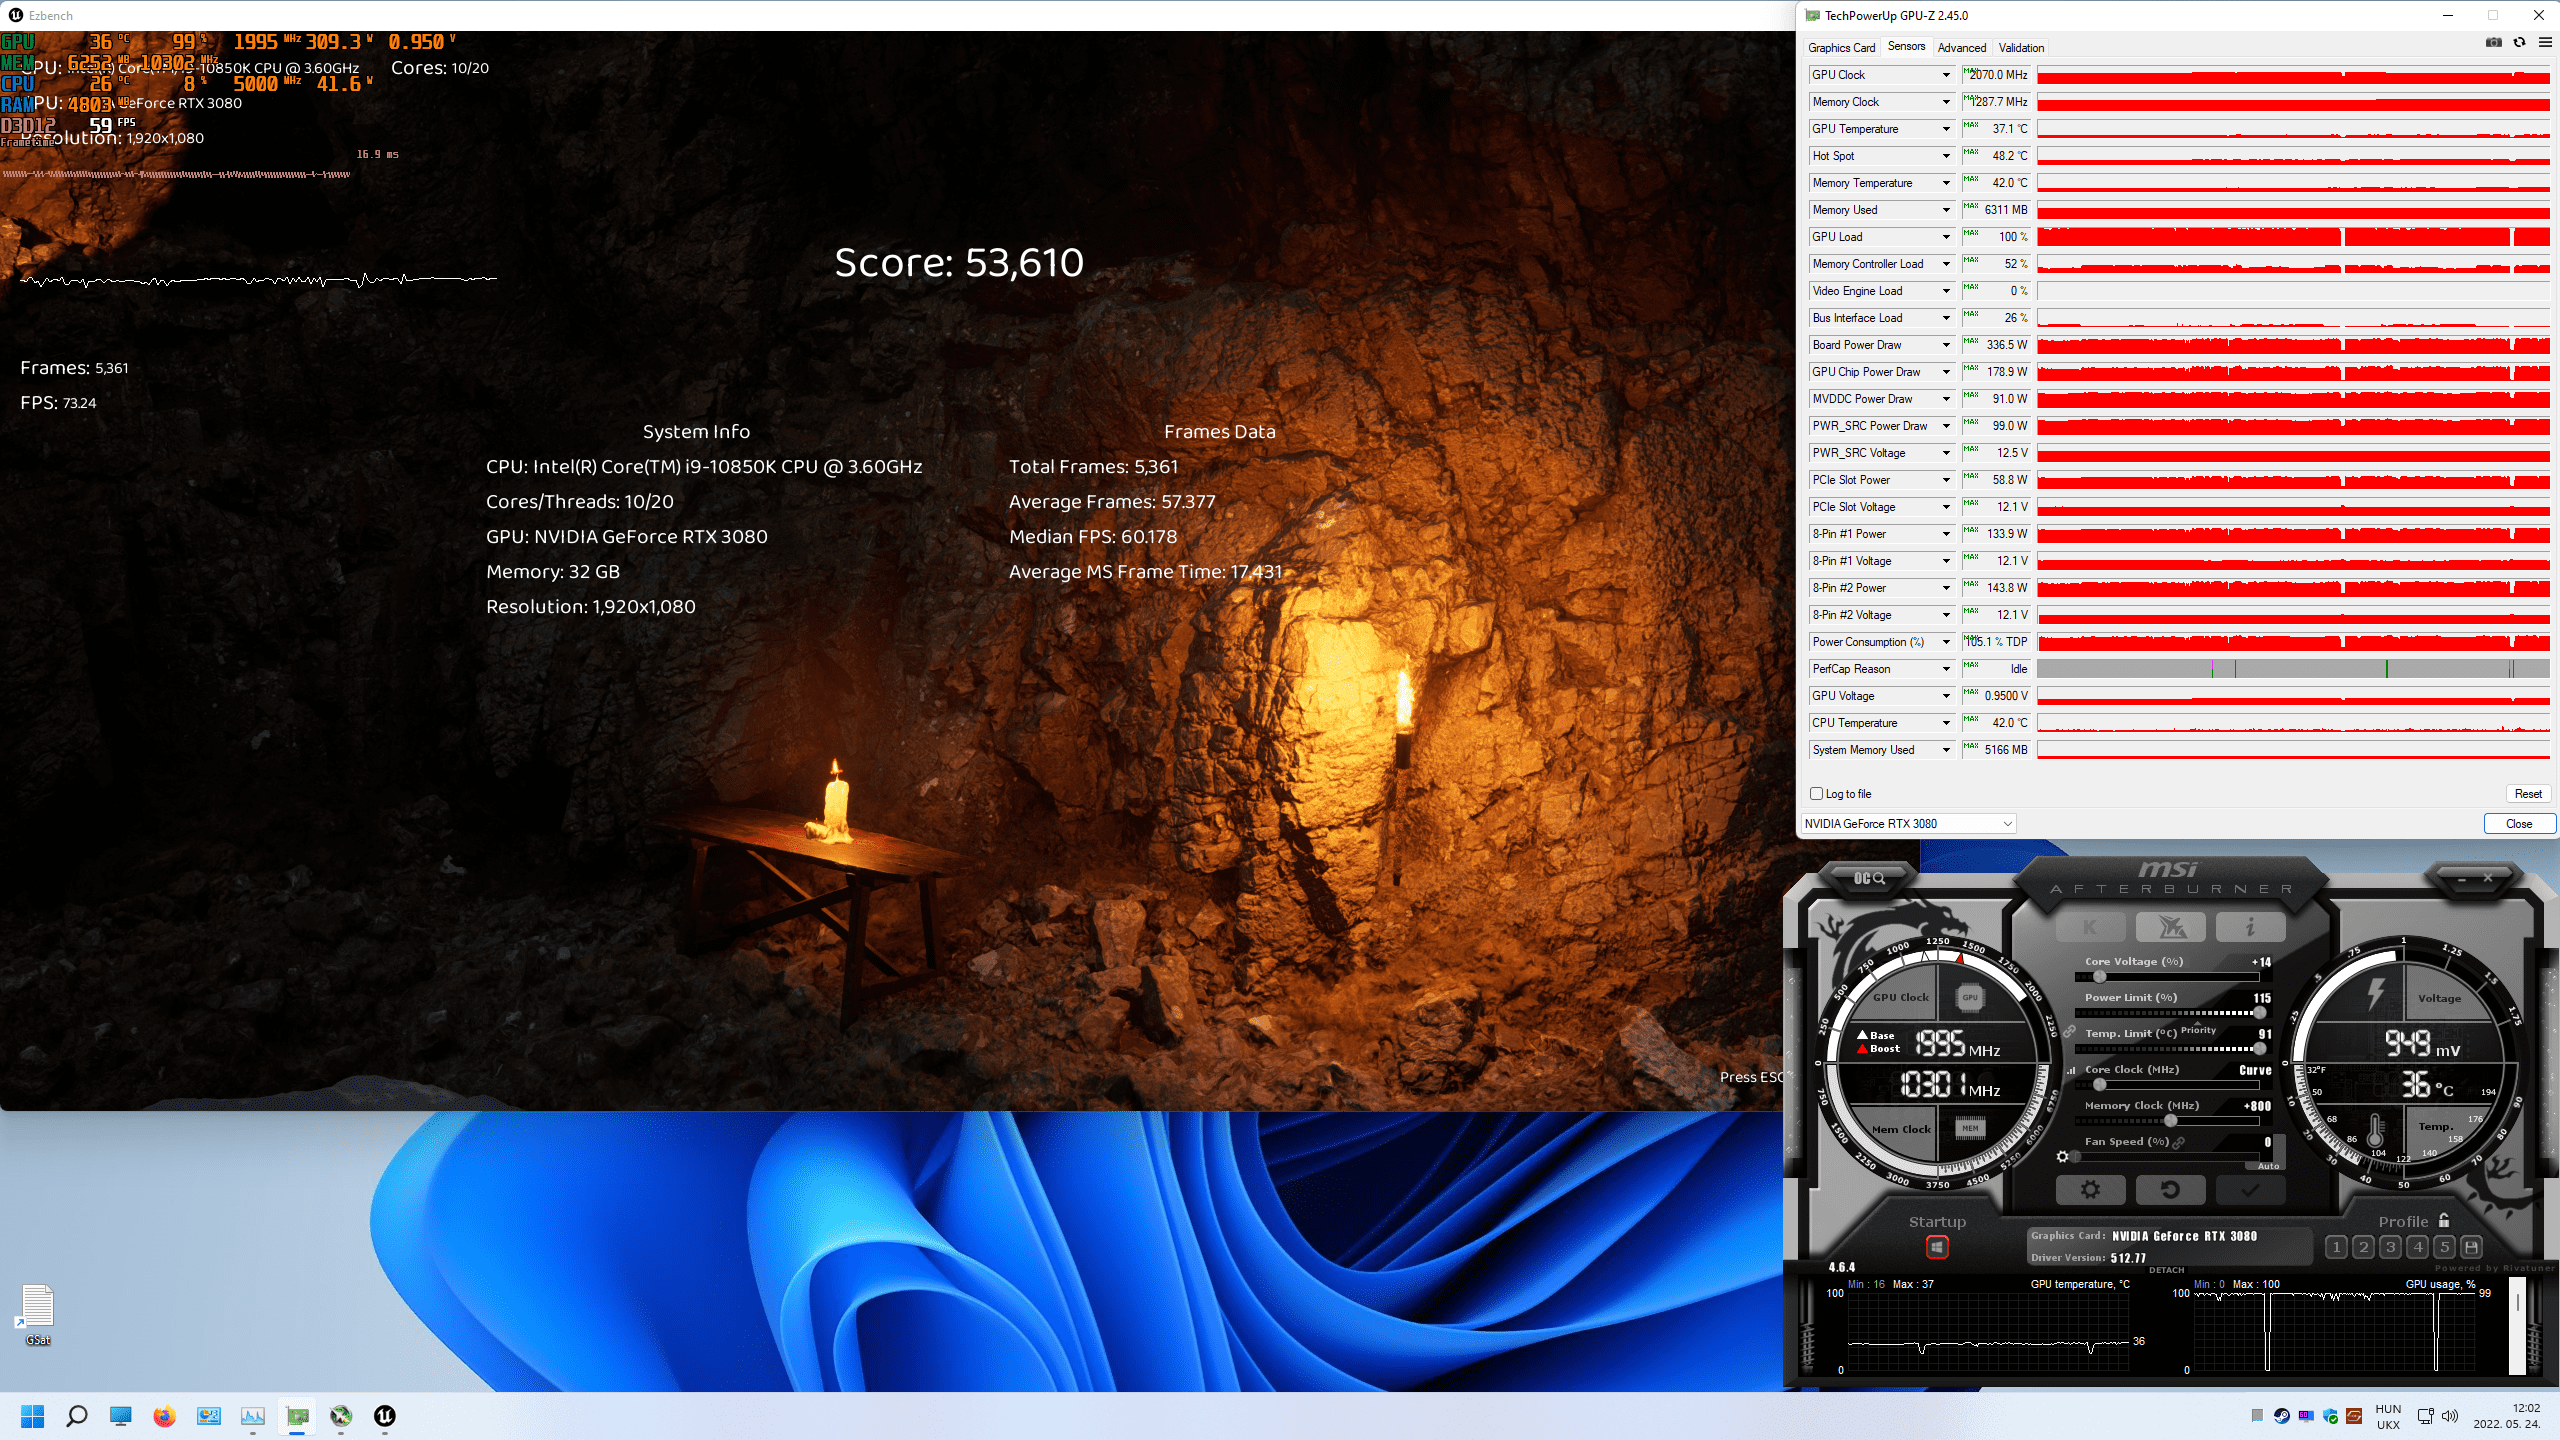Open the PerfCap Reason sensor dropdown
The width and height of the screenshot is (2560, 1440).
point(1946,669)
